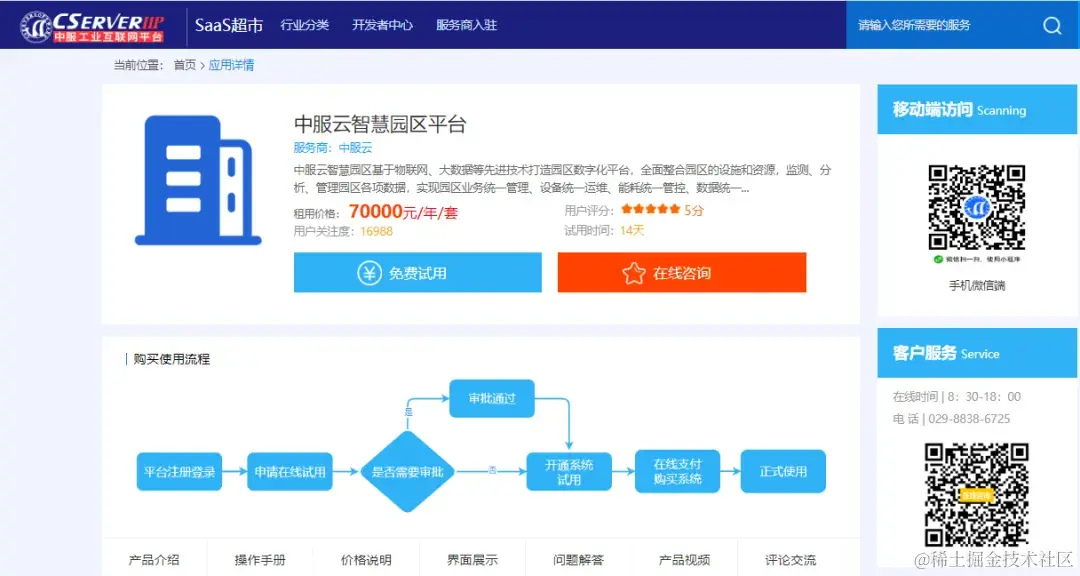Open 服务商入驻 page
This screenshot has width=1080, height=576.
466,25
